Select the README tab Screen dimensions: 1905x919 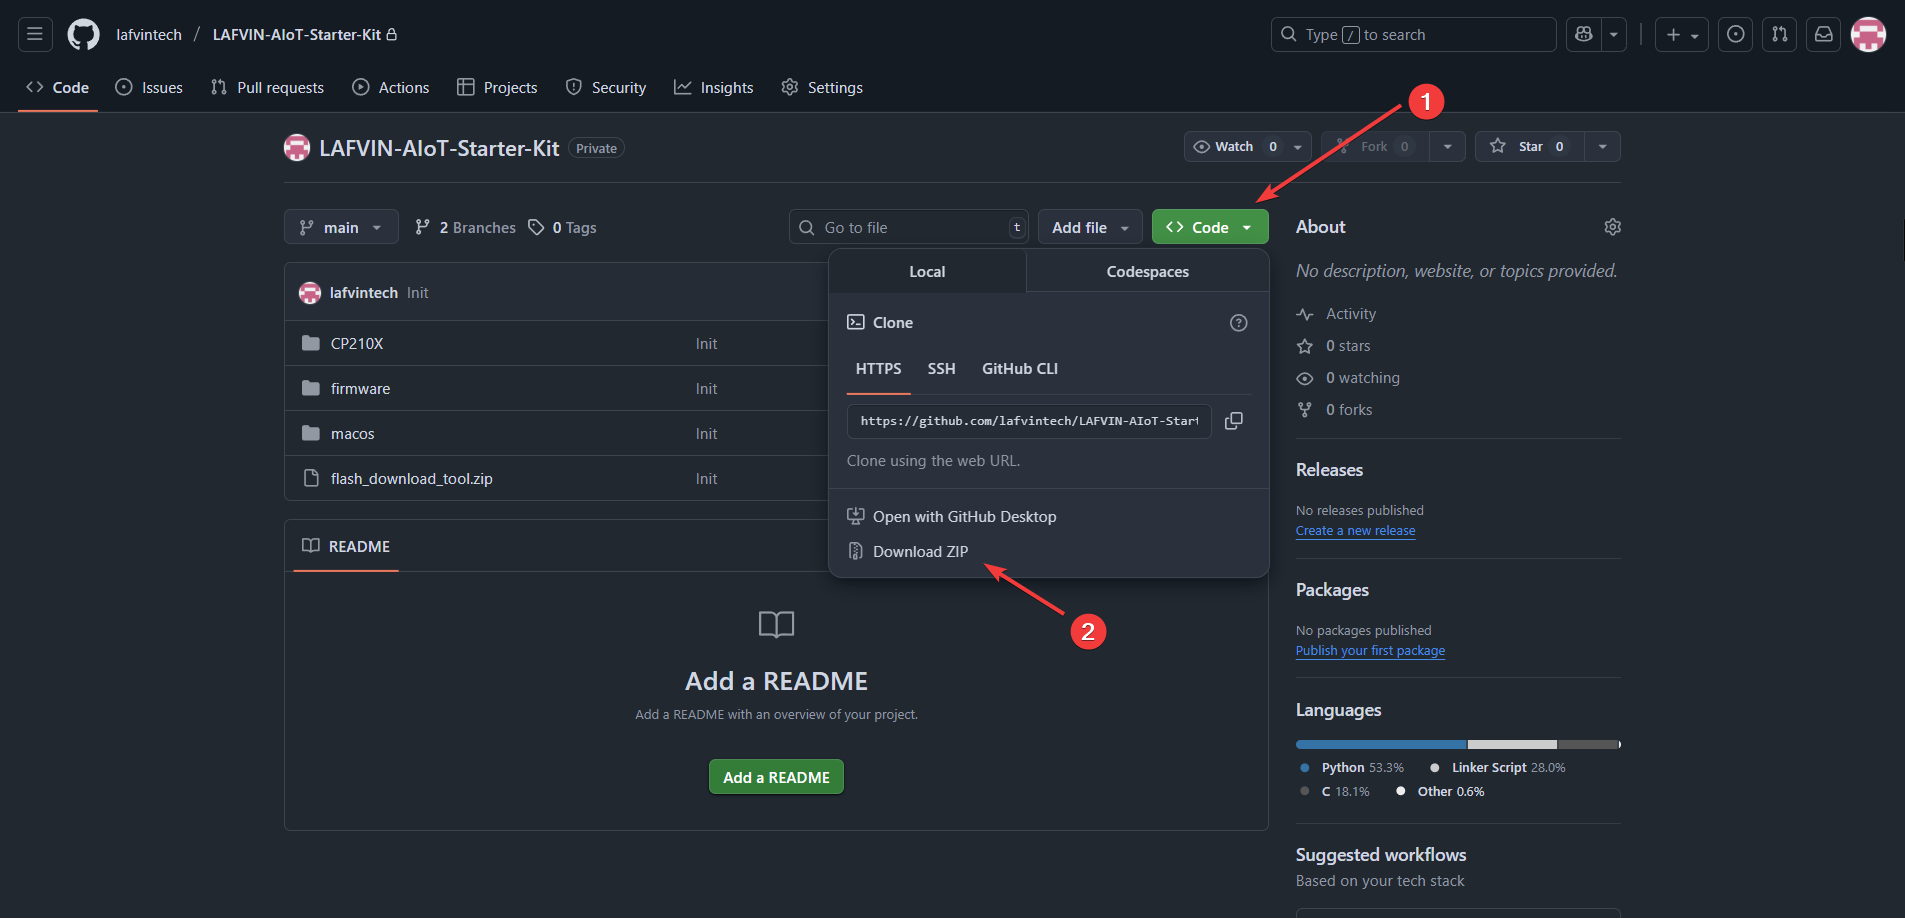[346, 546]
